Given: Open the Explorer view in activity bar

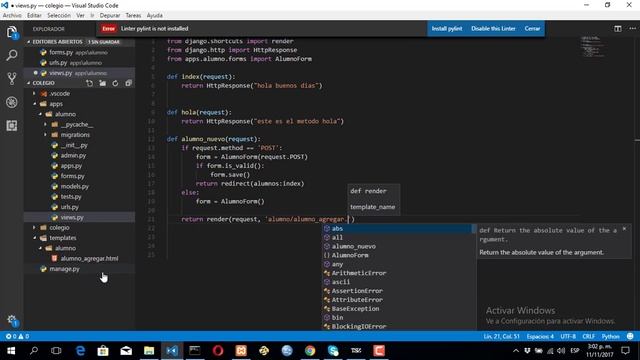Looking at the screenshot, I should click(x=12, y=32).
